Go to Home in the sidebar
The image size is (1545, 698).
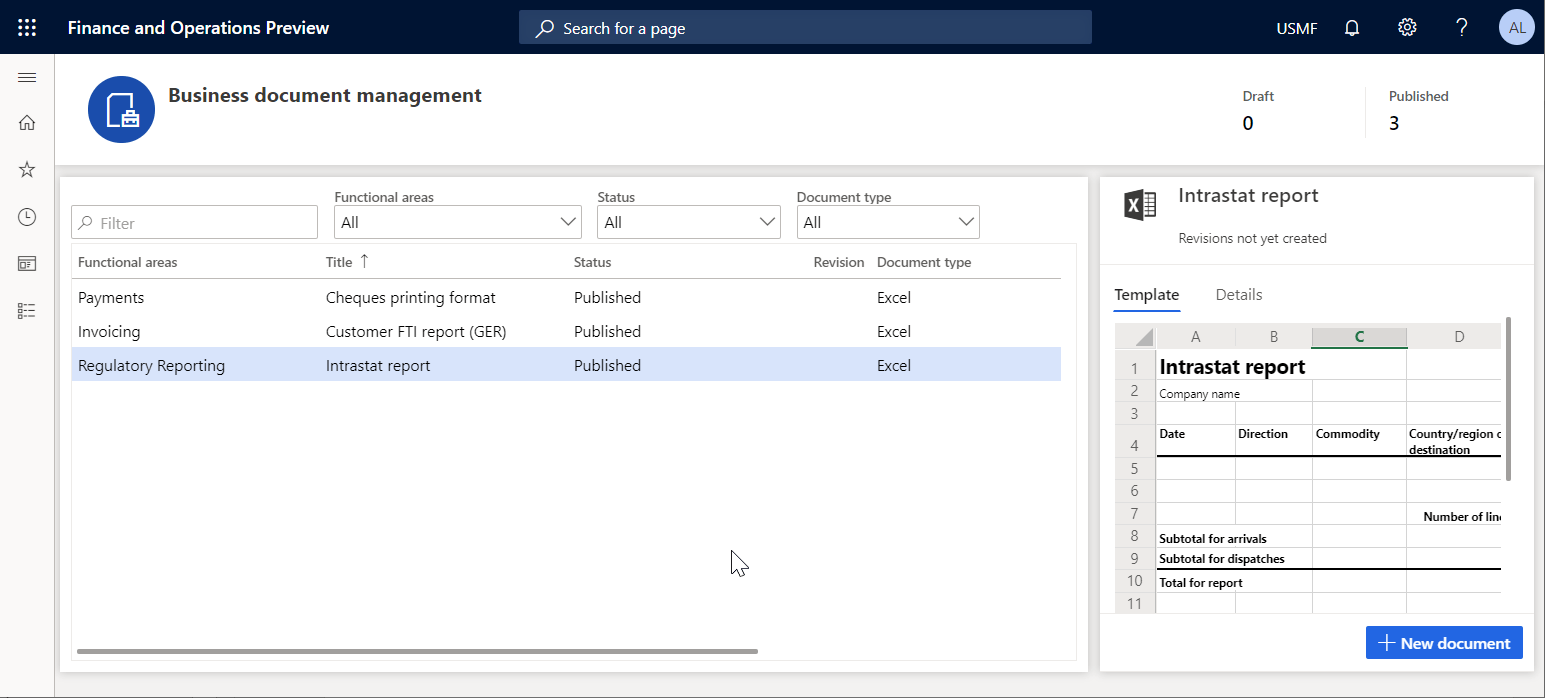[x=27, y=123]
